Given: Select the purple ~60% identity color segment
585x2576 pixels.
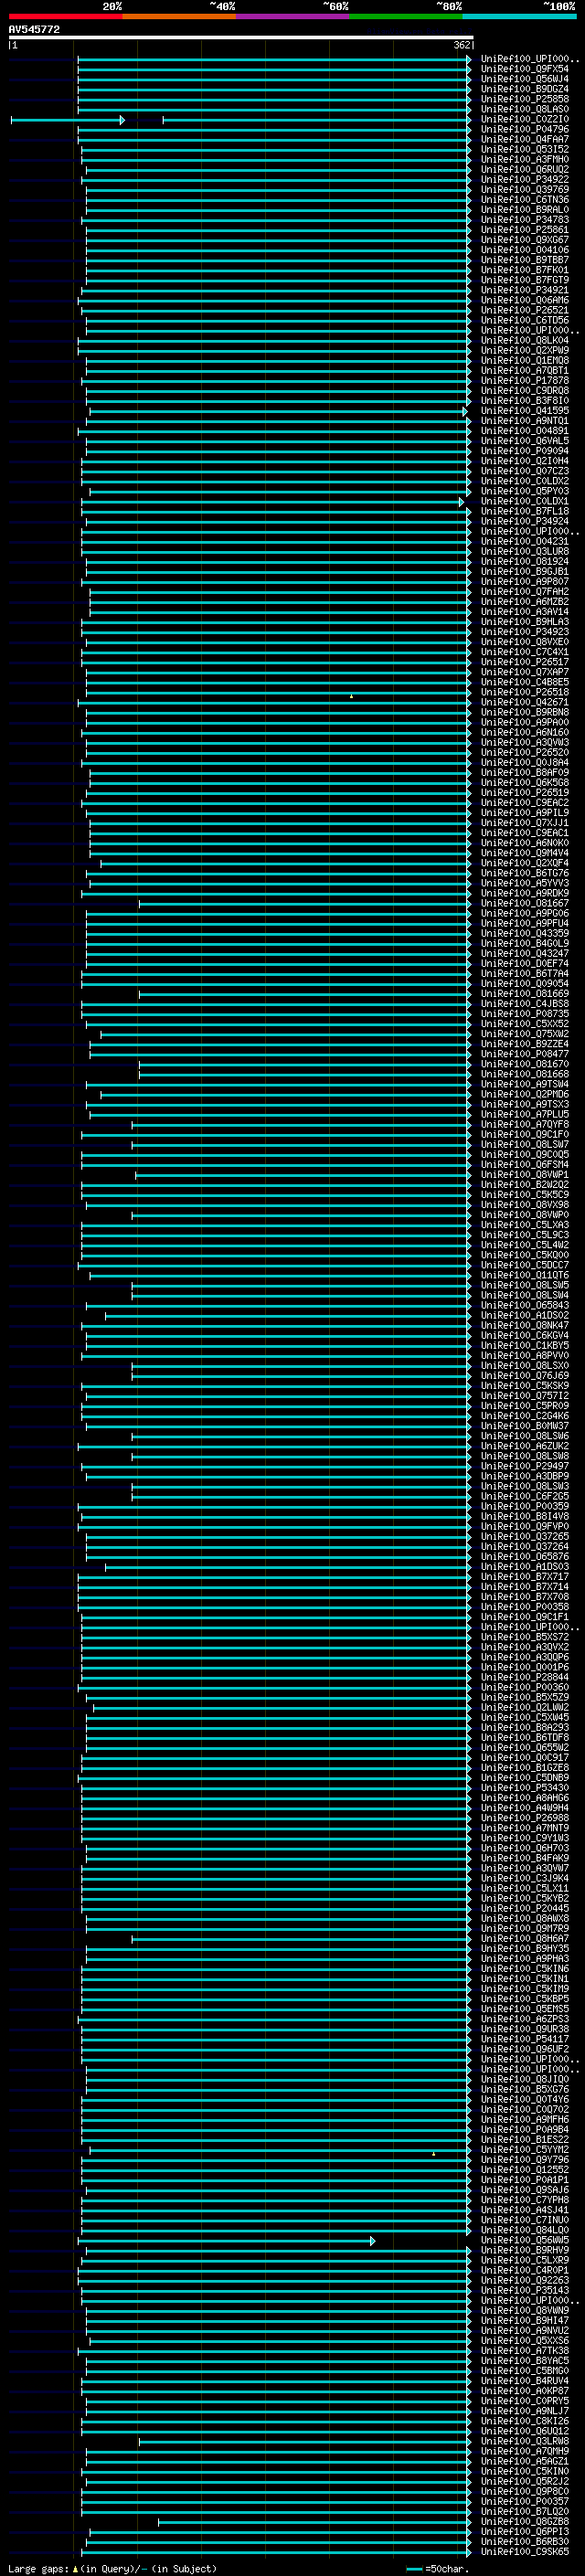Looking at the screenshot, I should click(293, 16).
